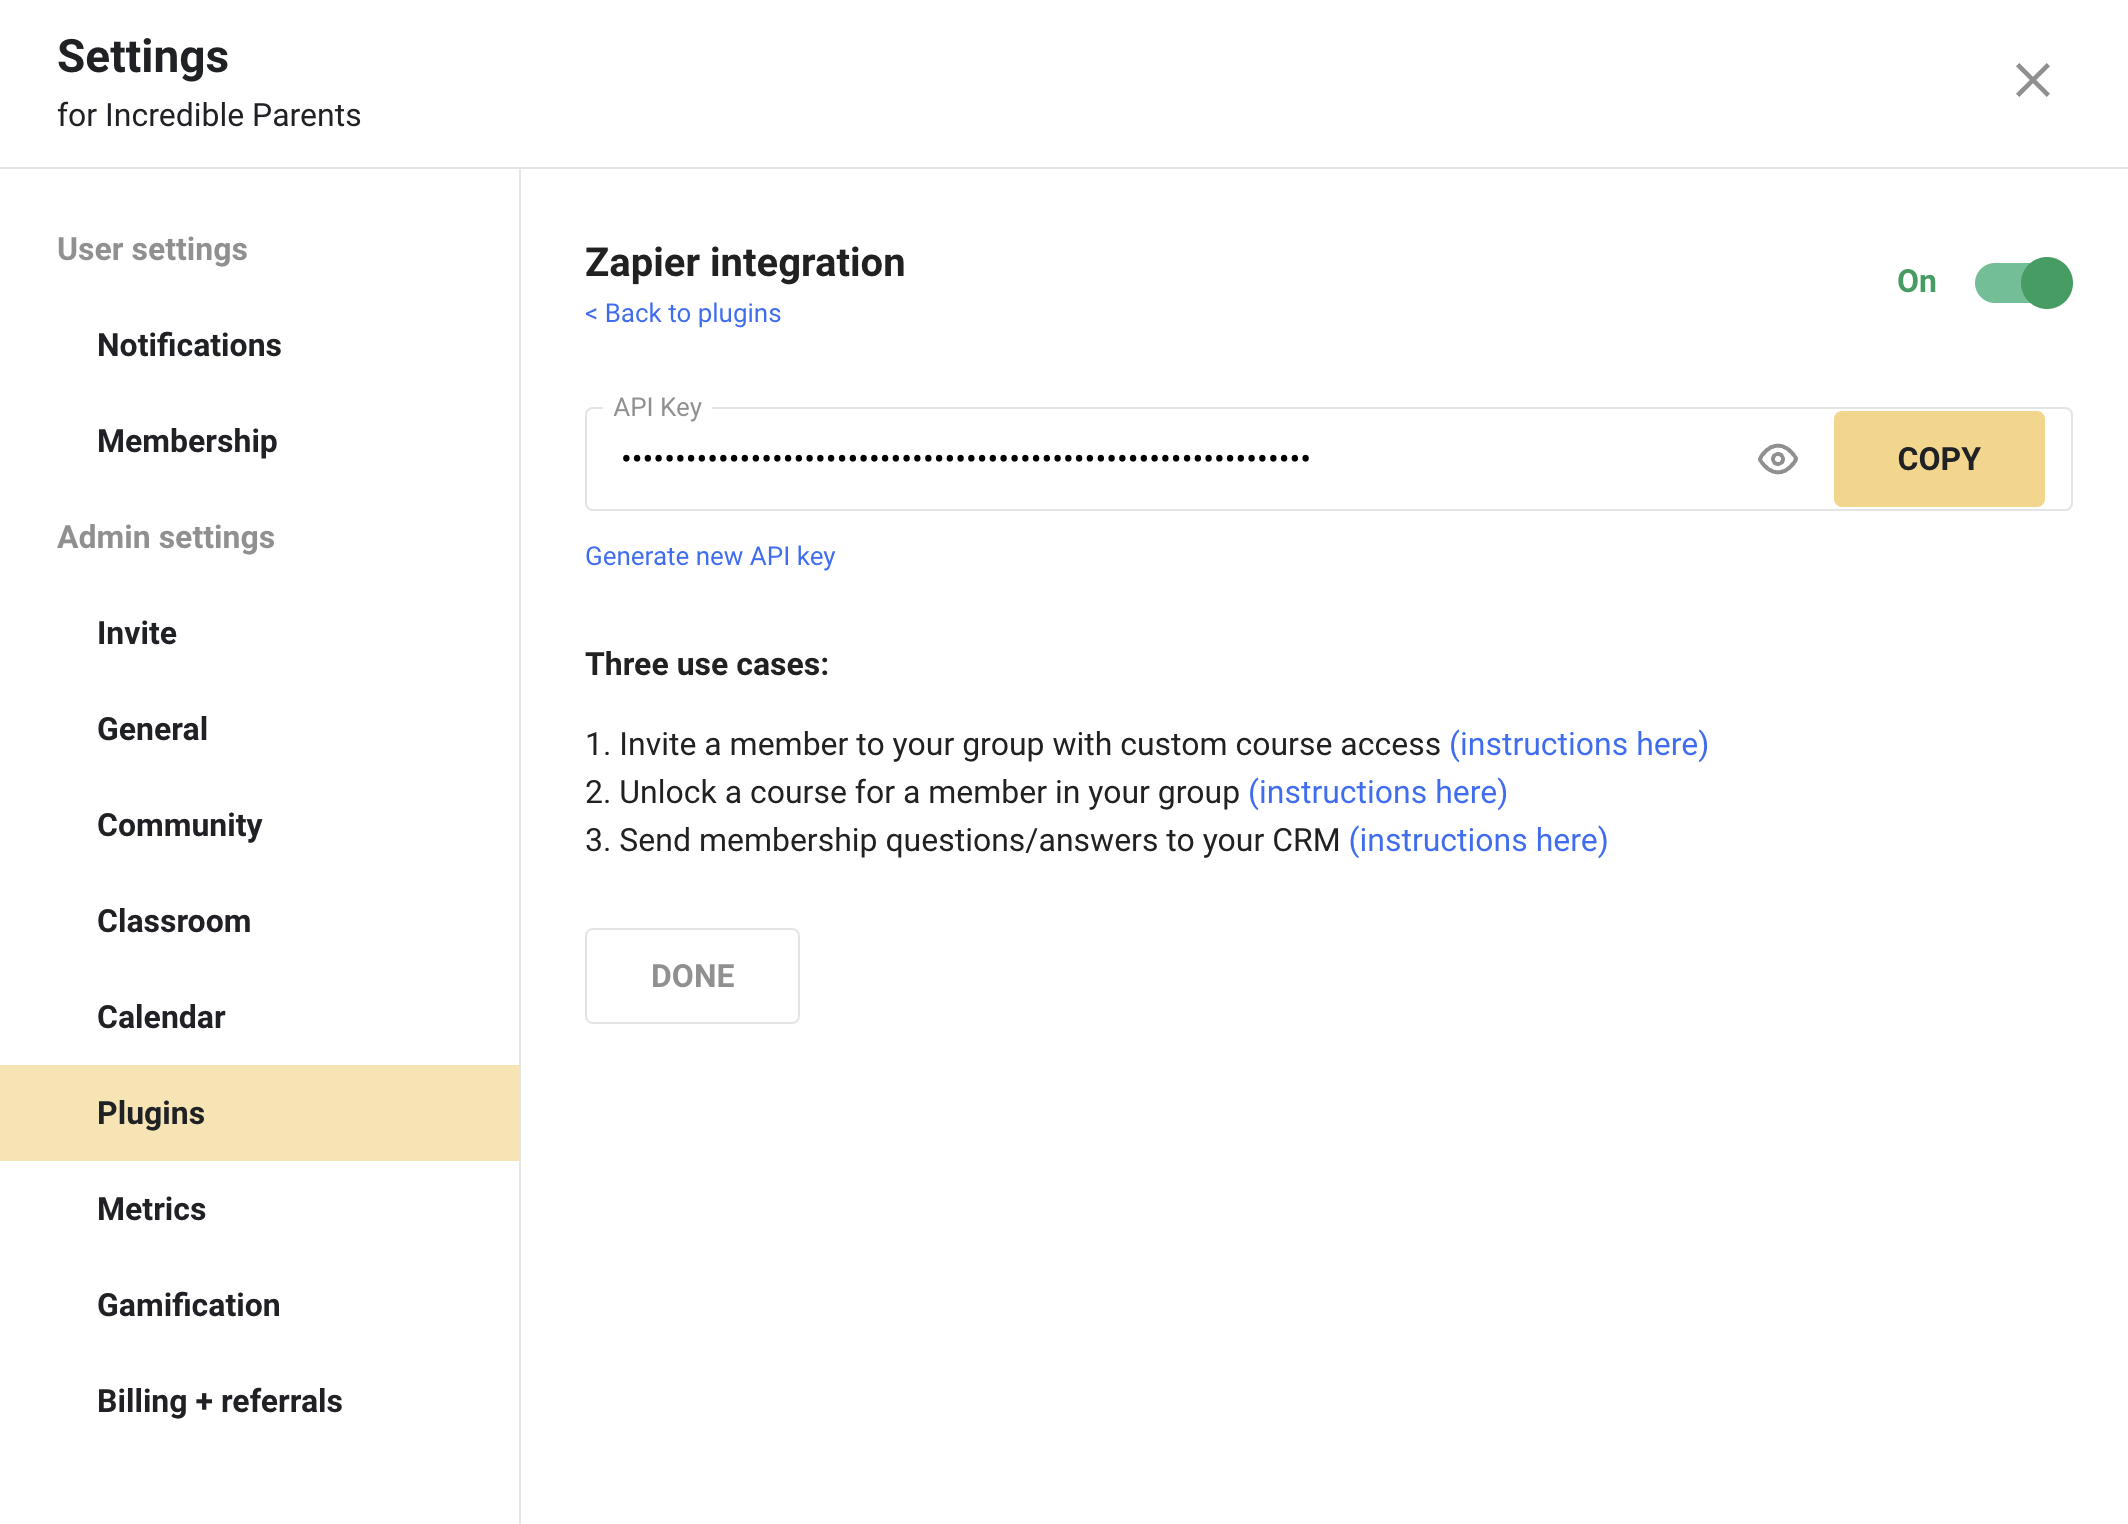
Task: Copy the API key
Action: click(x=1938, y=459)
